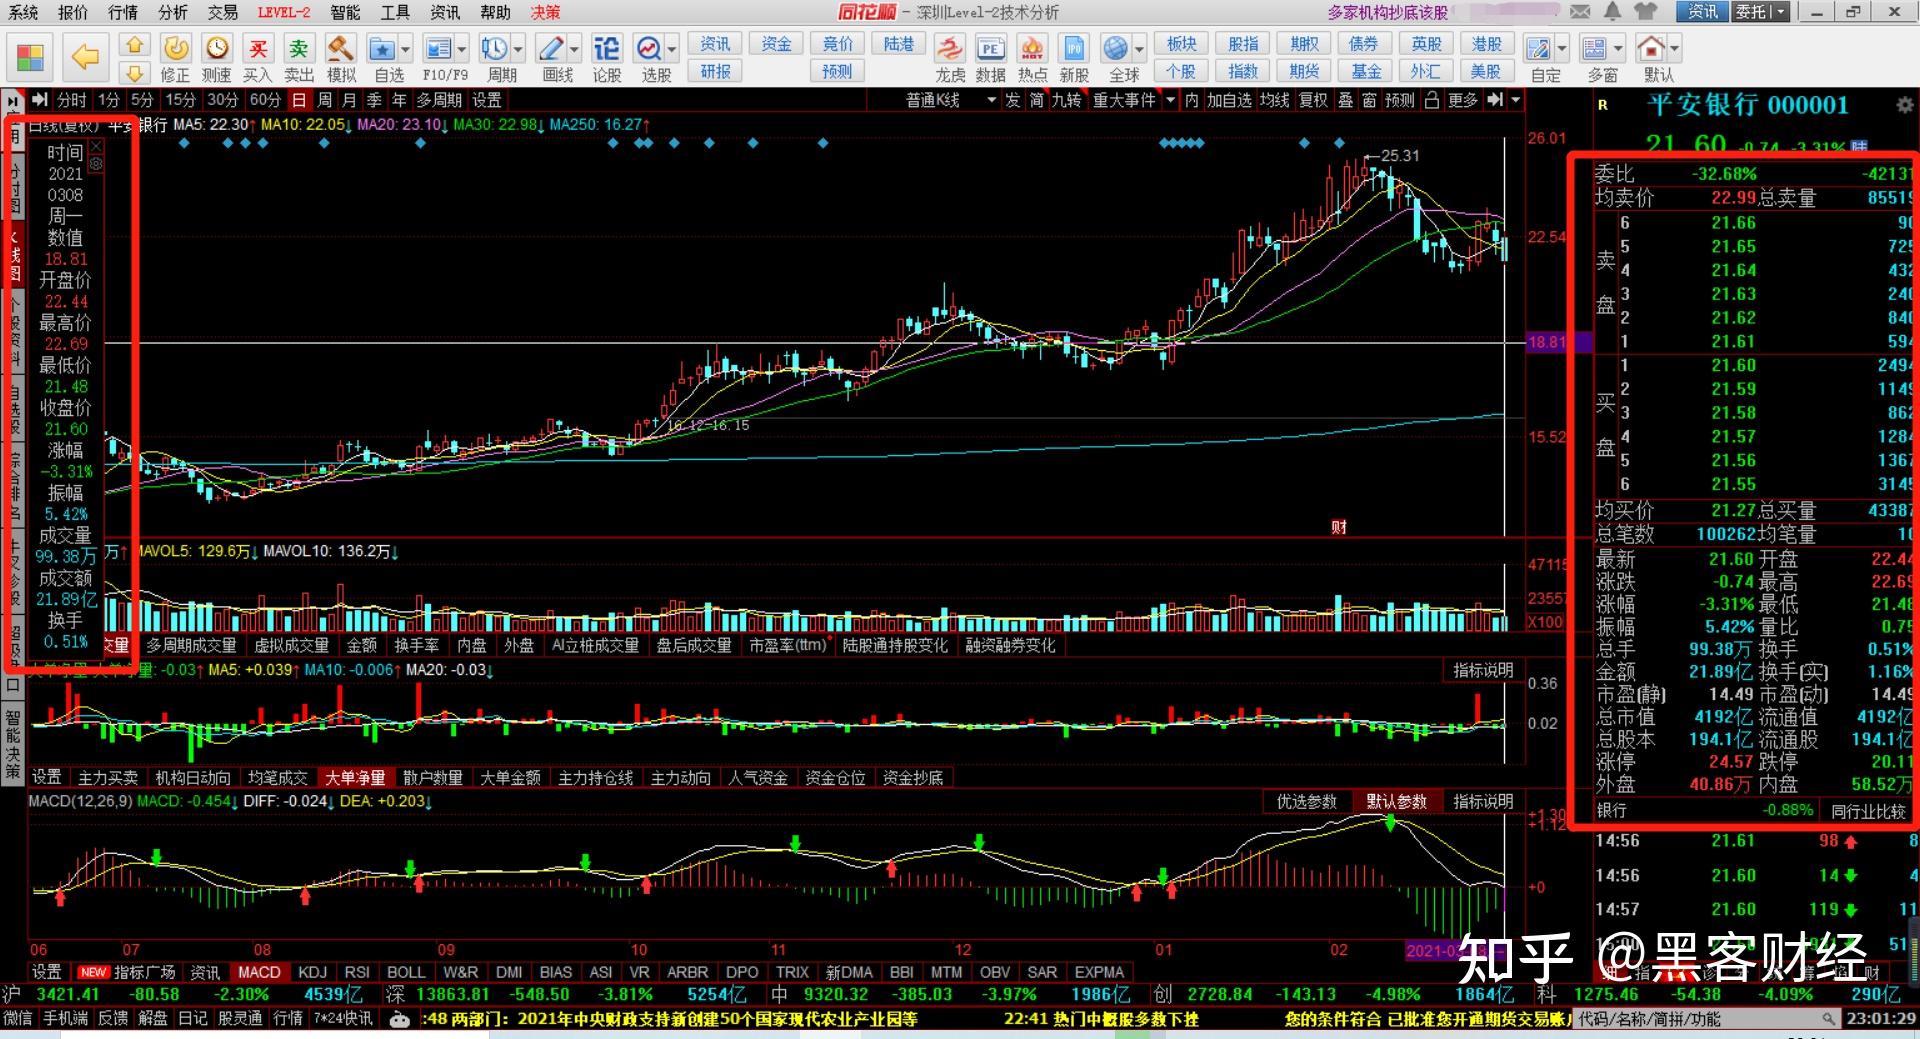Screen dimensions: 1920x1039
Task: Switch chart to 分时 intraday view
Action: (71, 100)
